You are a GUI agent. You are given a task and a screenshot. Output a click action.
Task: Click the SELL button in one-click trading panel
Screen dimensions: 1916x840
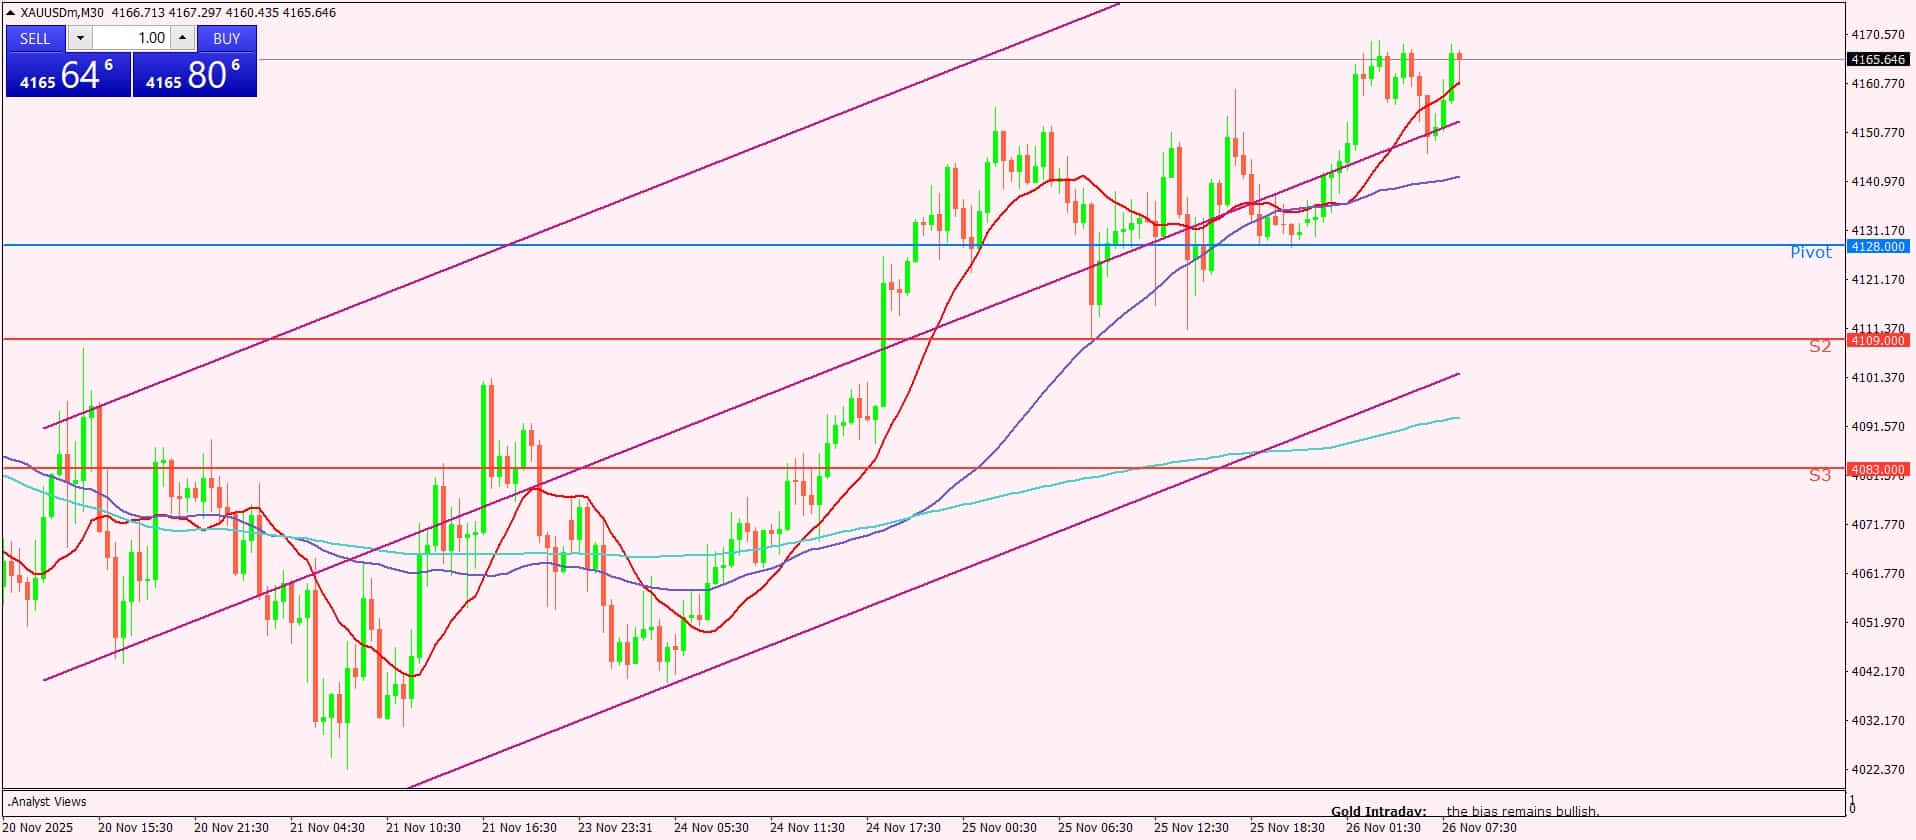click(x=35, y=38)
